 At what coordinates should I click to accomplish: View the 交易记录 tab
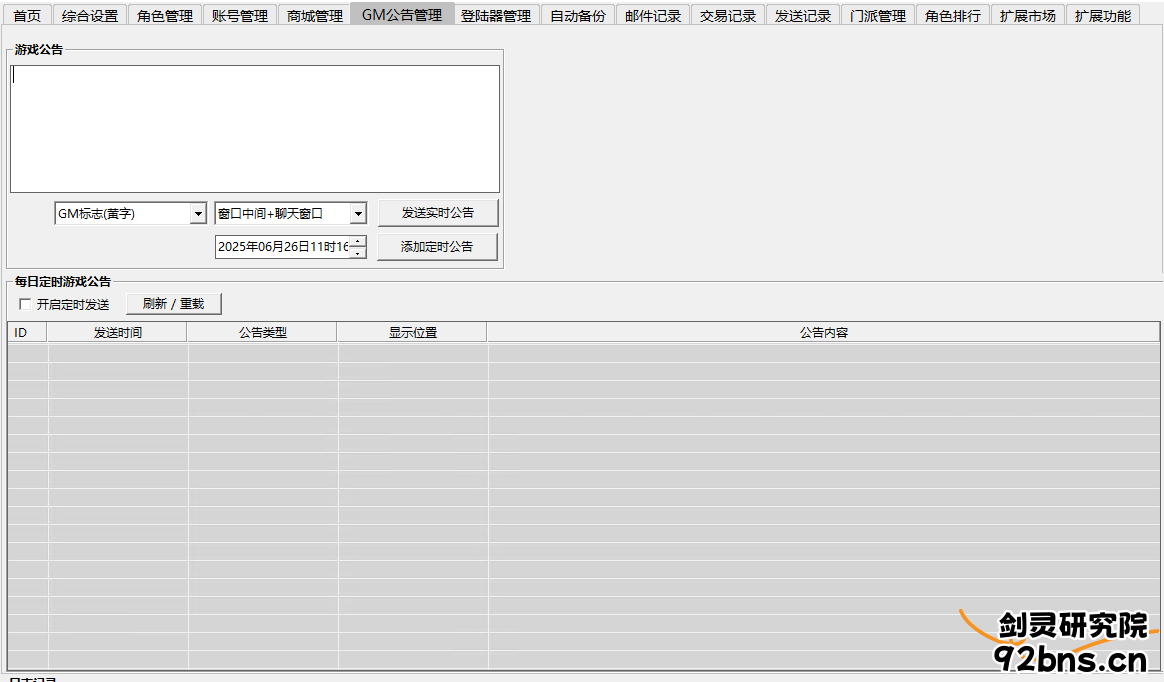coord(728,16)
